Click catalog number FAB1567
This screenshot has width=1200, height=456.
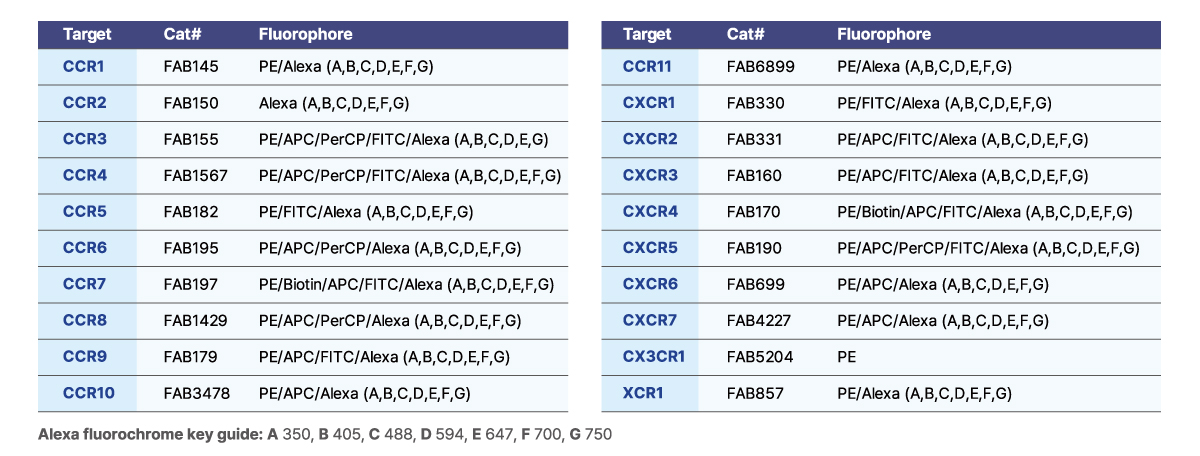pyautogui.click(x=196, y=176)
